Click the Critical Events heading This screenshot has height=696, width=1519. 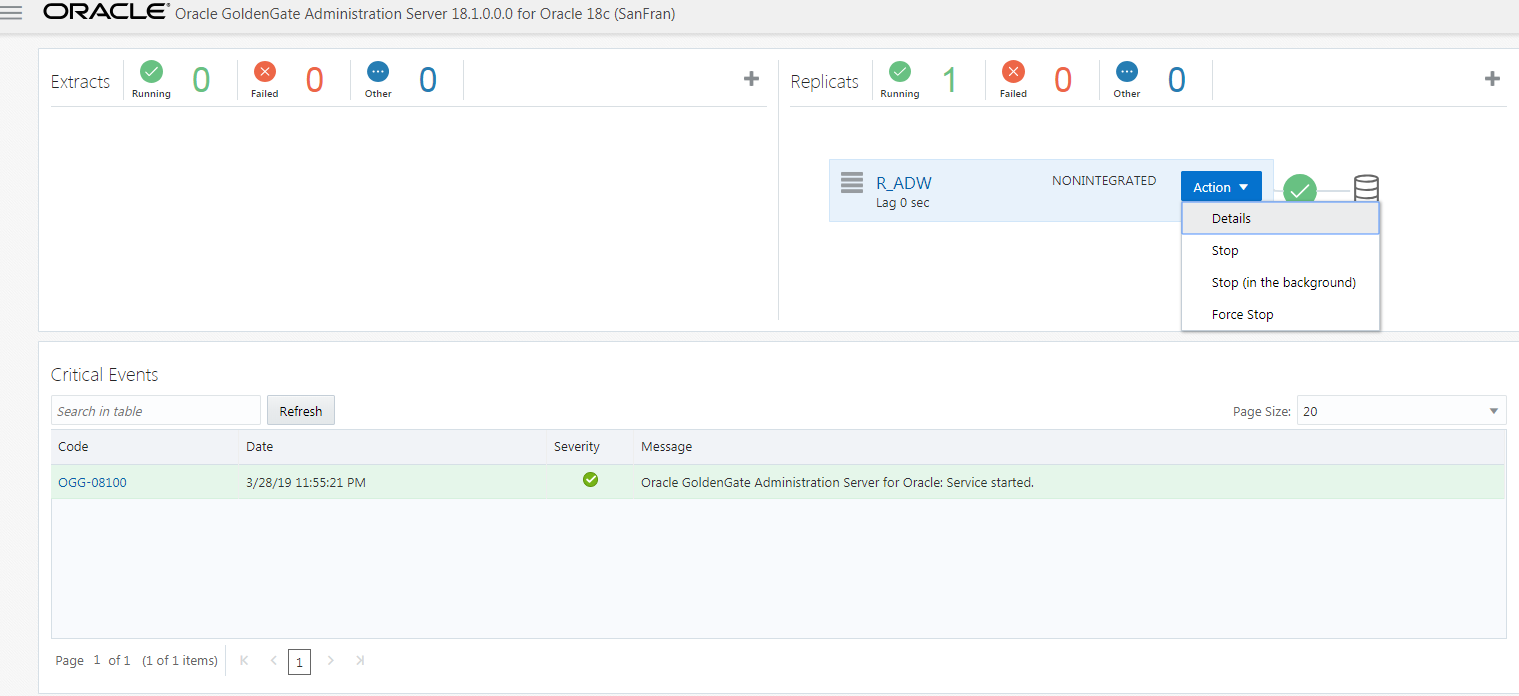[x=104, y=375]
